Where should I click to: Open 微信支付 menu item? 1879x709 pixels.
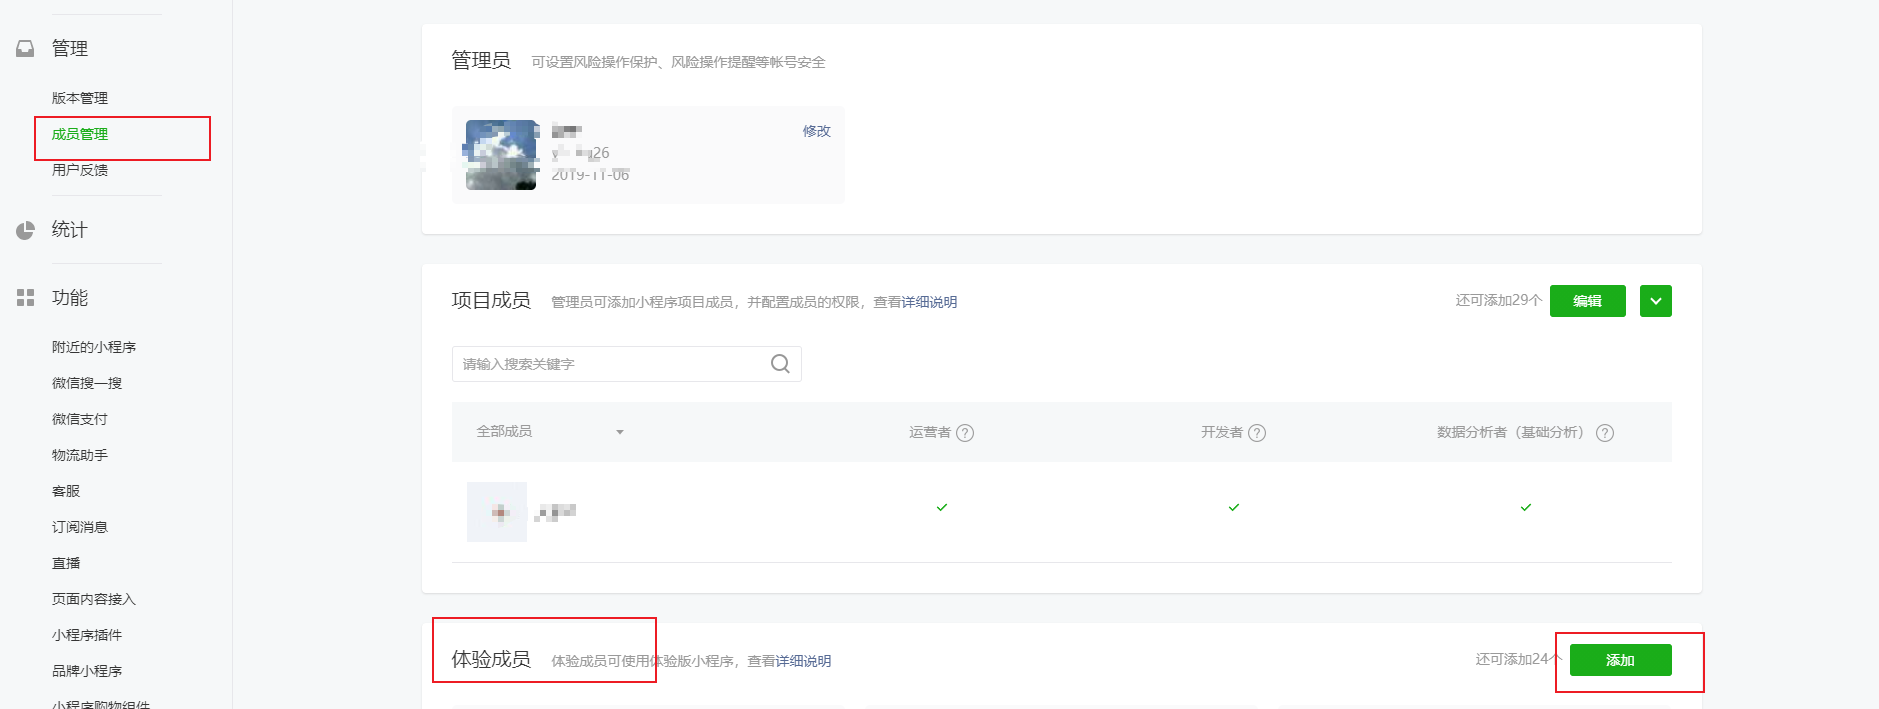[80, 419]
